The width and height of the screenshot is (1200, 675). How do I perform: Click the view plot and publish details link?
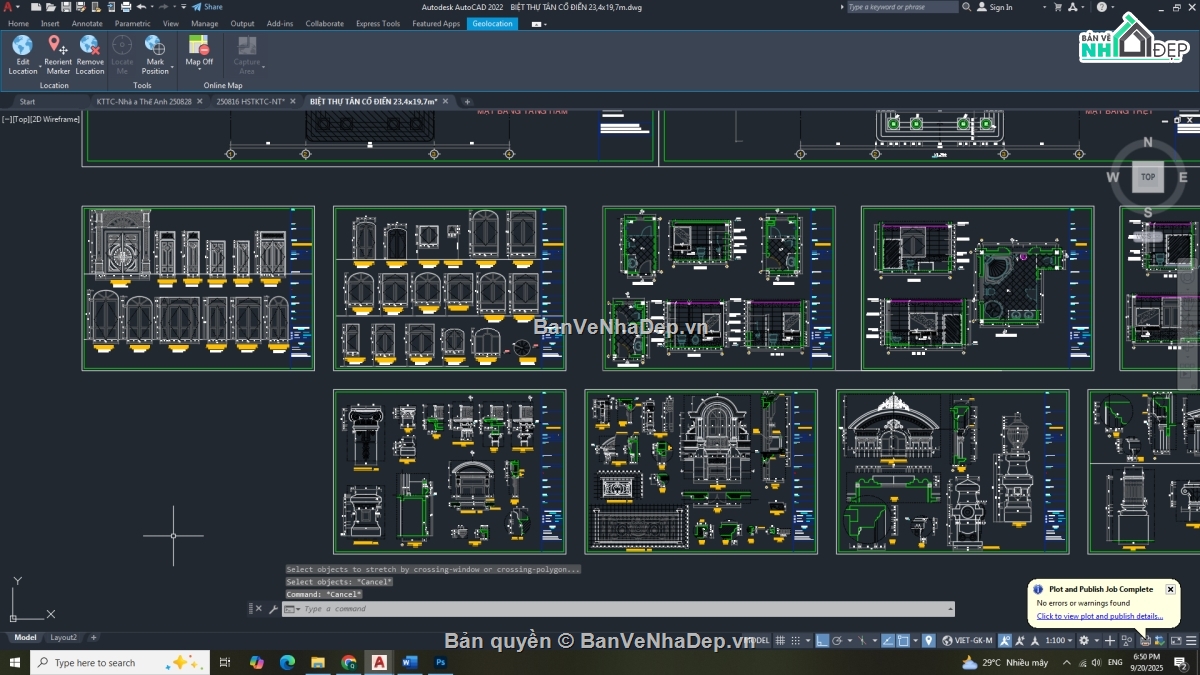(x=1099, y=616)
